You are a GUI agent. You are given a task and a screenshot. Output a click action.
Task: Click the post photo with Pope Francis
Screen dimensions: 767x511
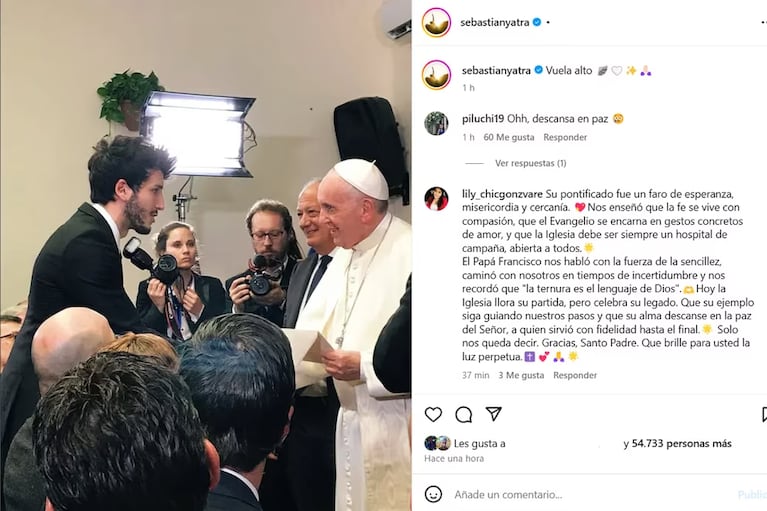point(205,255)
